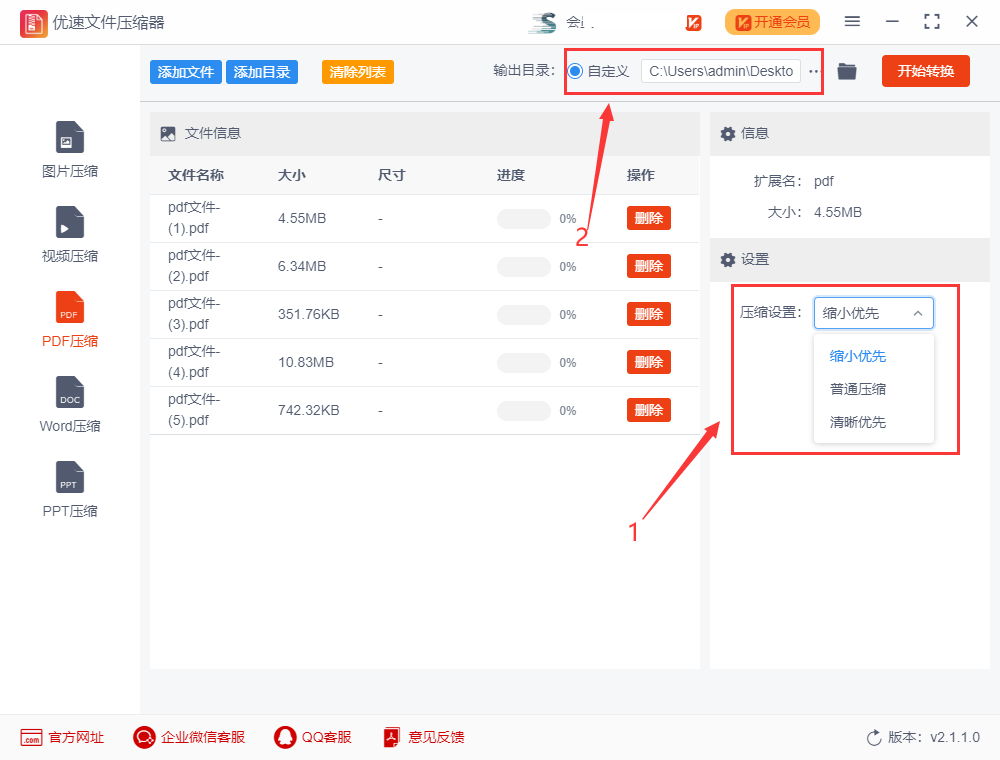1000x760 pixels.
Task: Select file name pdf文件-(3).pdf
Action: pos(194,314)
